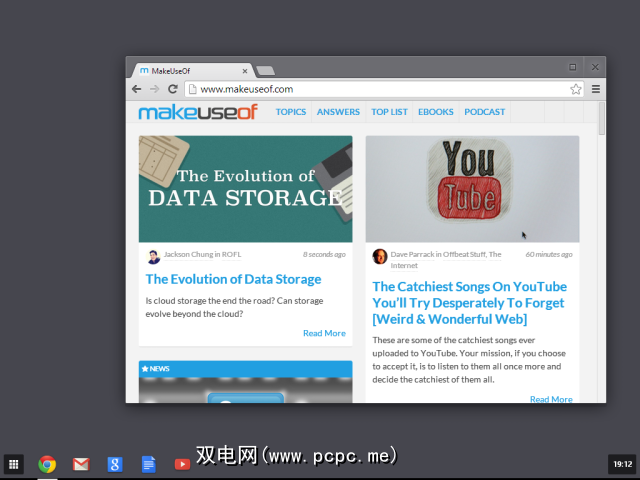Click Dave Parrack's avatar

coord(380,257)
